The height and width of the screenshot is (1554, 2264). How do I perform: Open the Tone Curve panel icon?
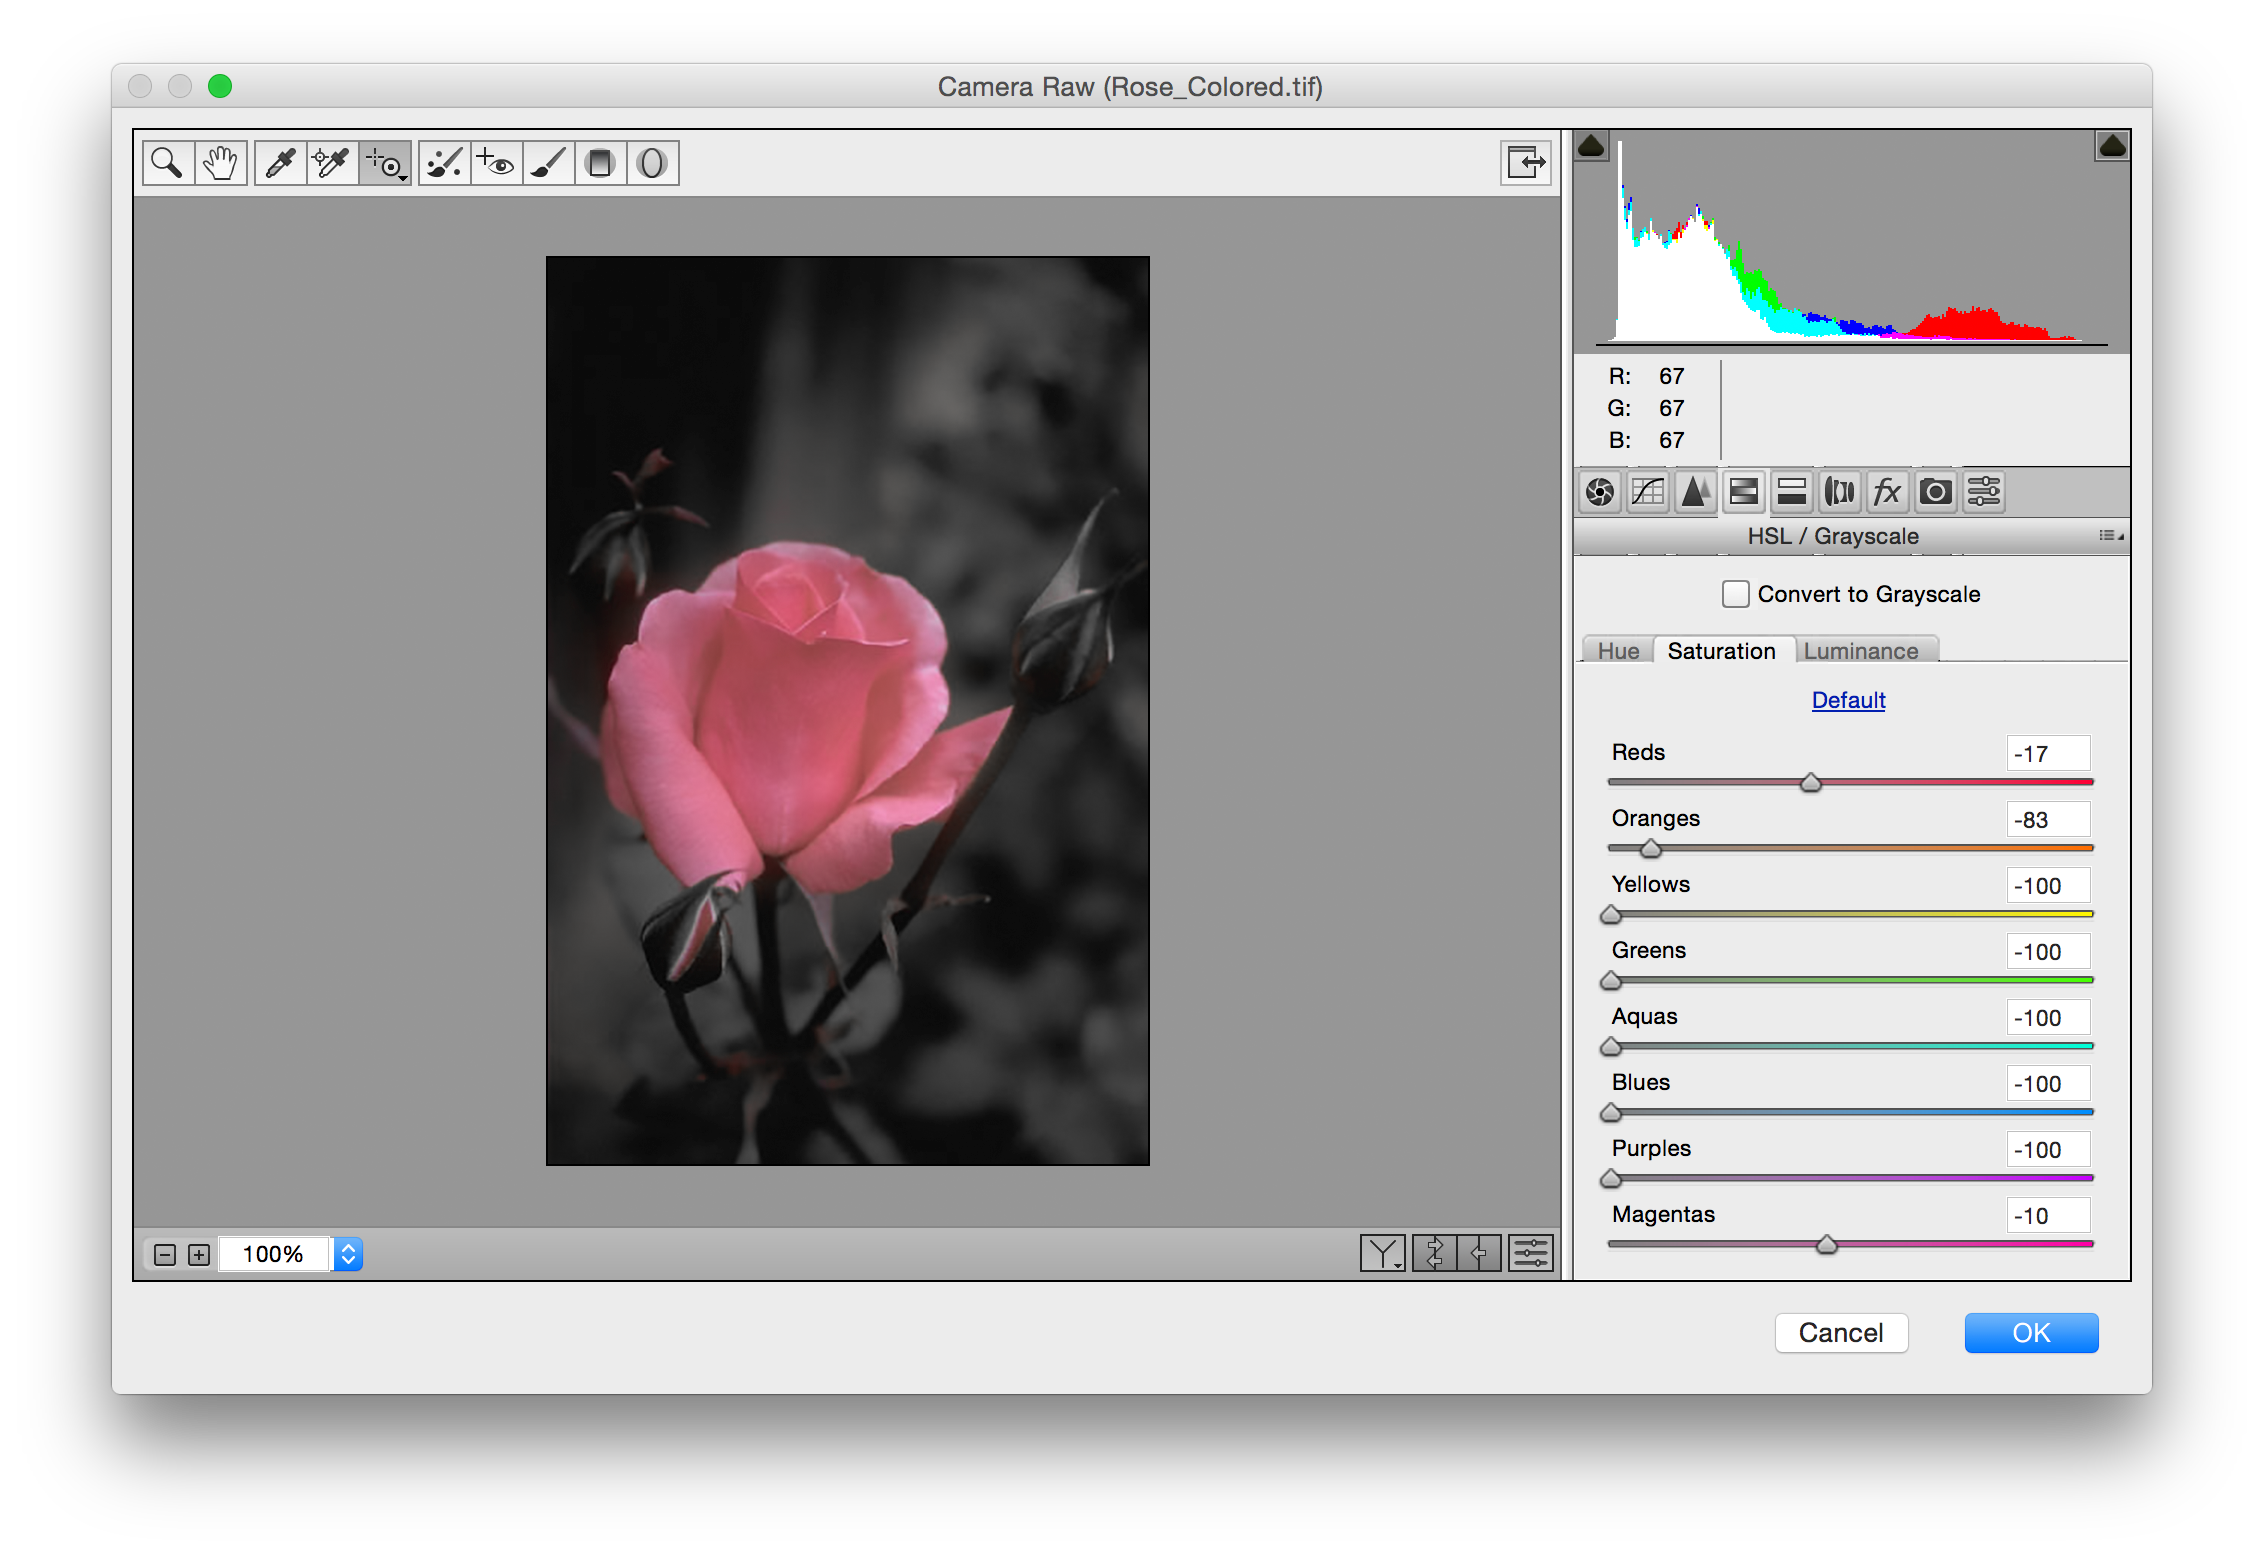[x=1647, y=492]
